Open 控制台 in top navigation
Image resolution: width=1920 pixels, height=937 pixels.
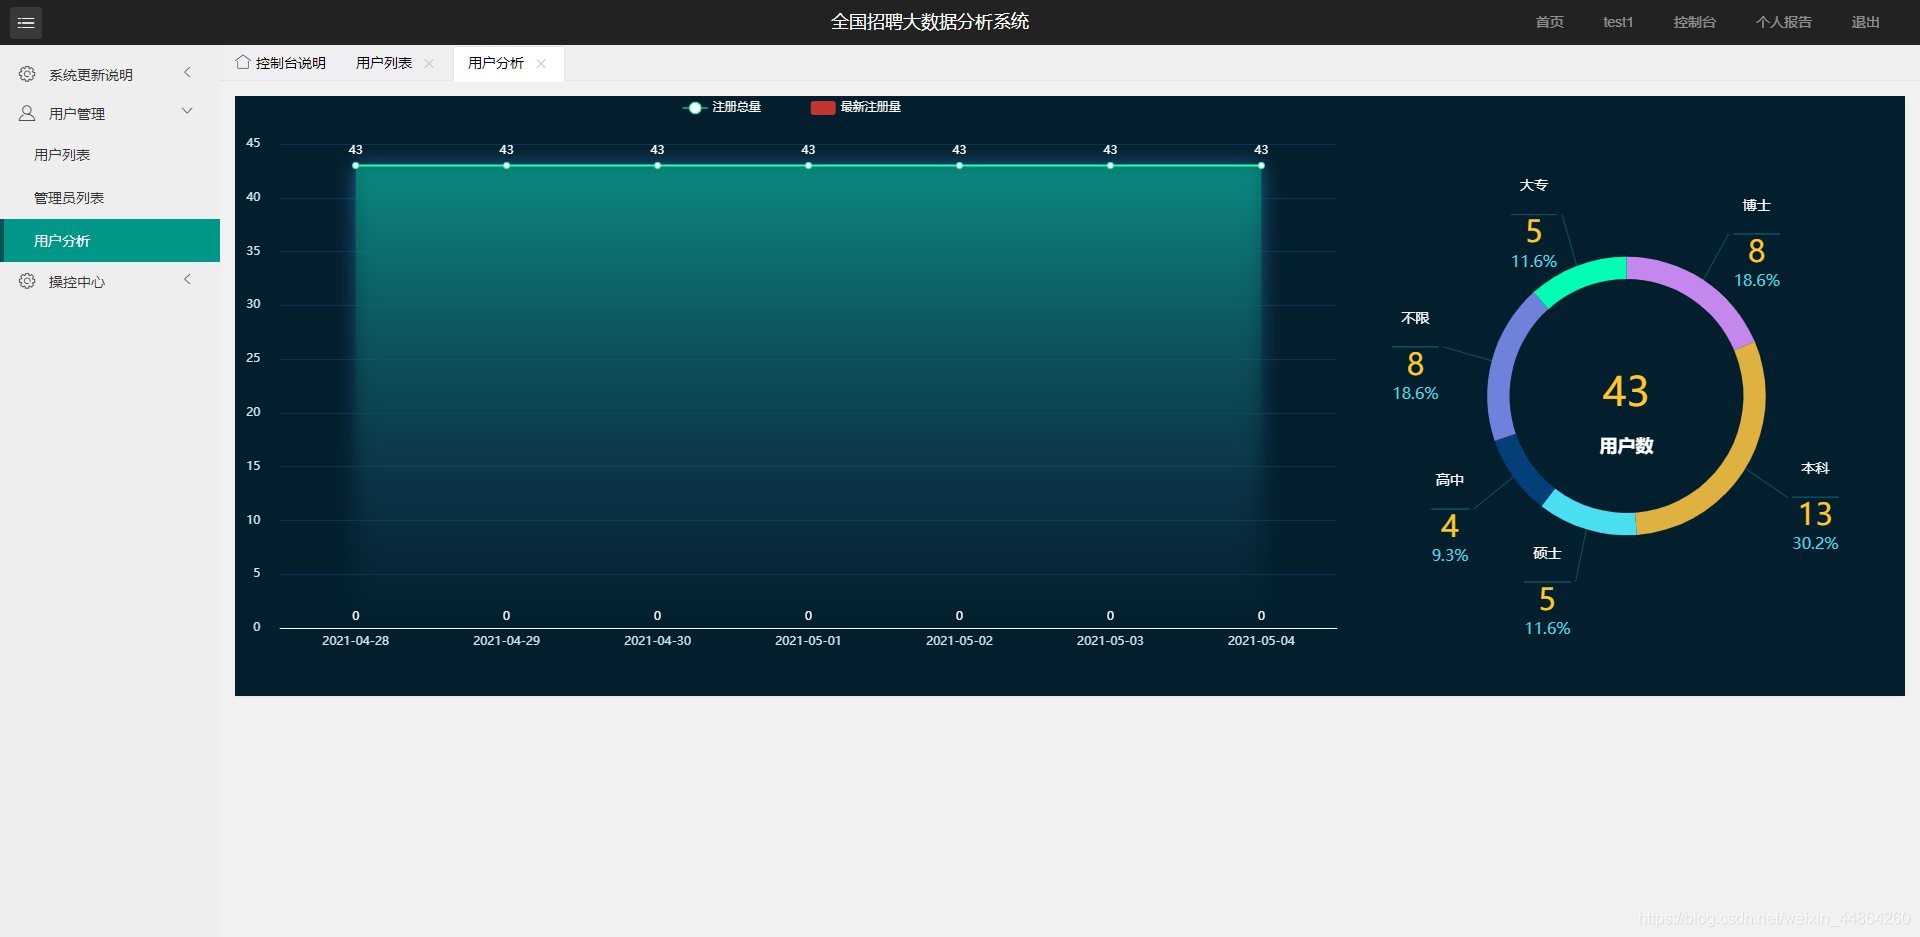pyautogui.click(x=1694, y=22)
